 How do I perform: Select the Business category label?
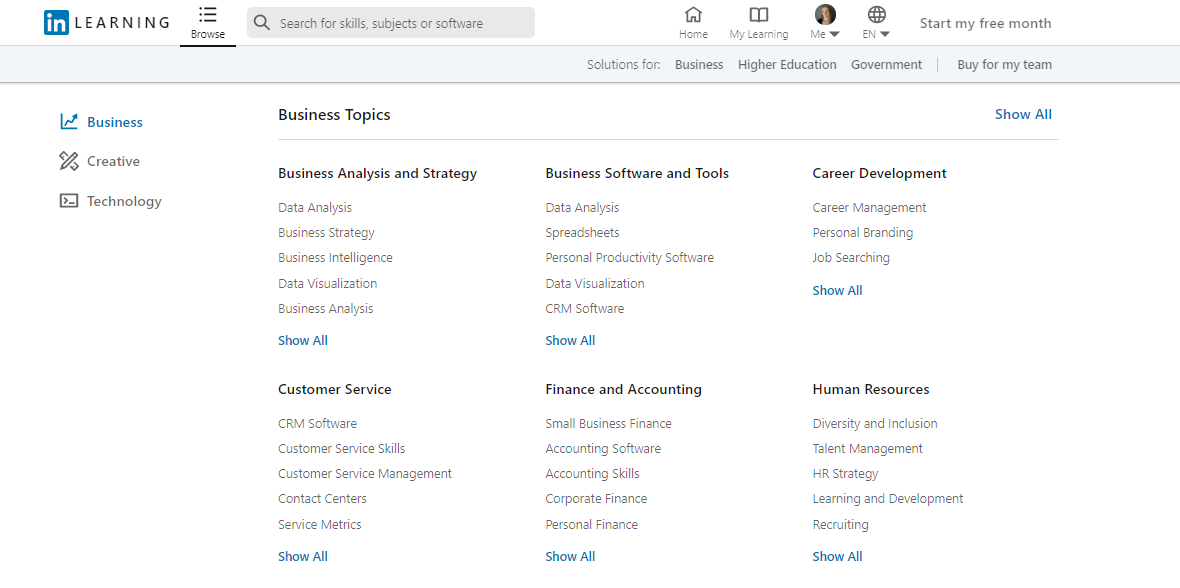click(x=114, y=122)
